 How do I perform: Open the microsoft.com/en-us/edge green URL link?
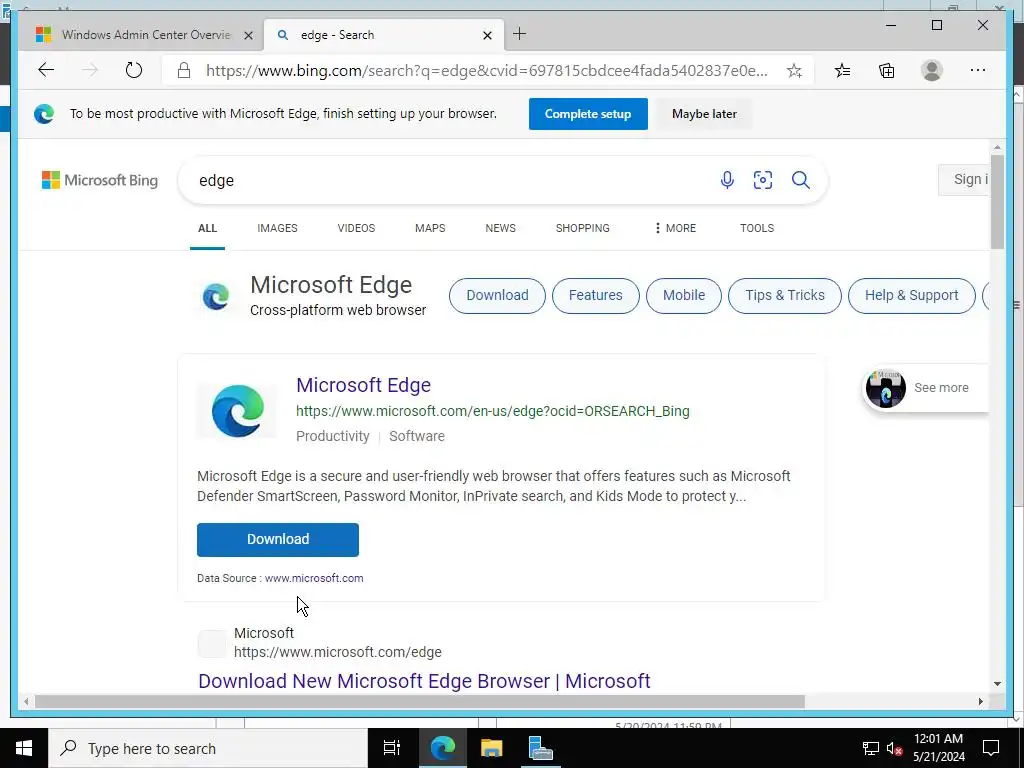[x=492, y=411]
